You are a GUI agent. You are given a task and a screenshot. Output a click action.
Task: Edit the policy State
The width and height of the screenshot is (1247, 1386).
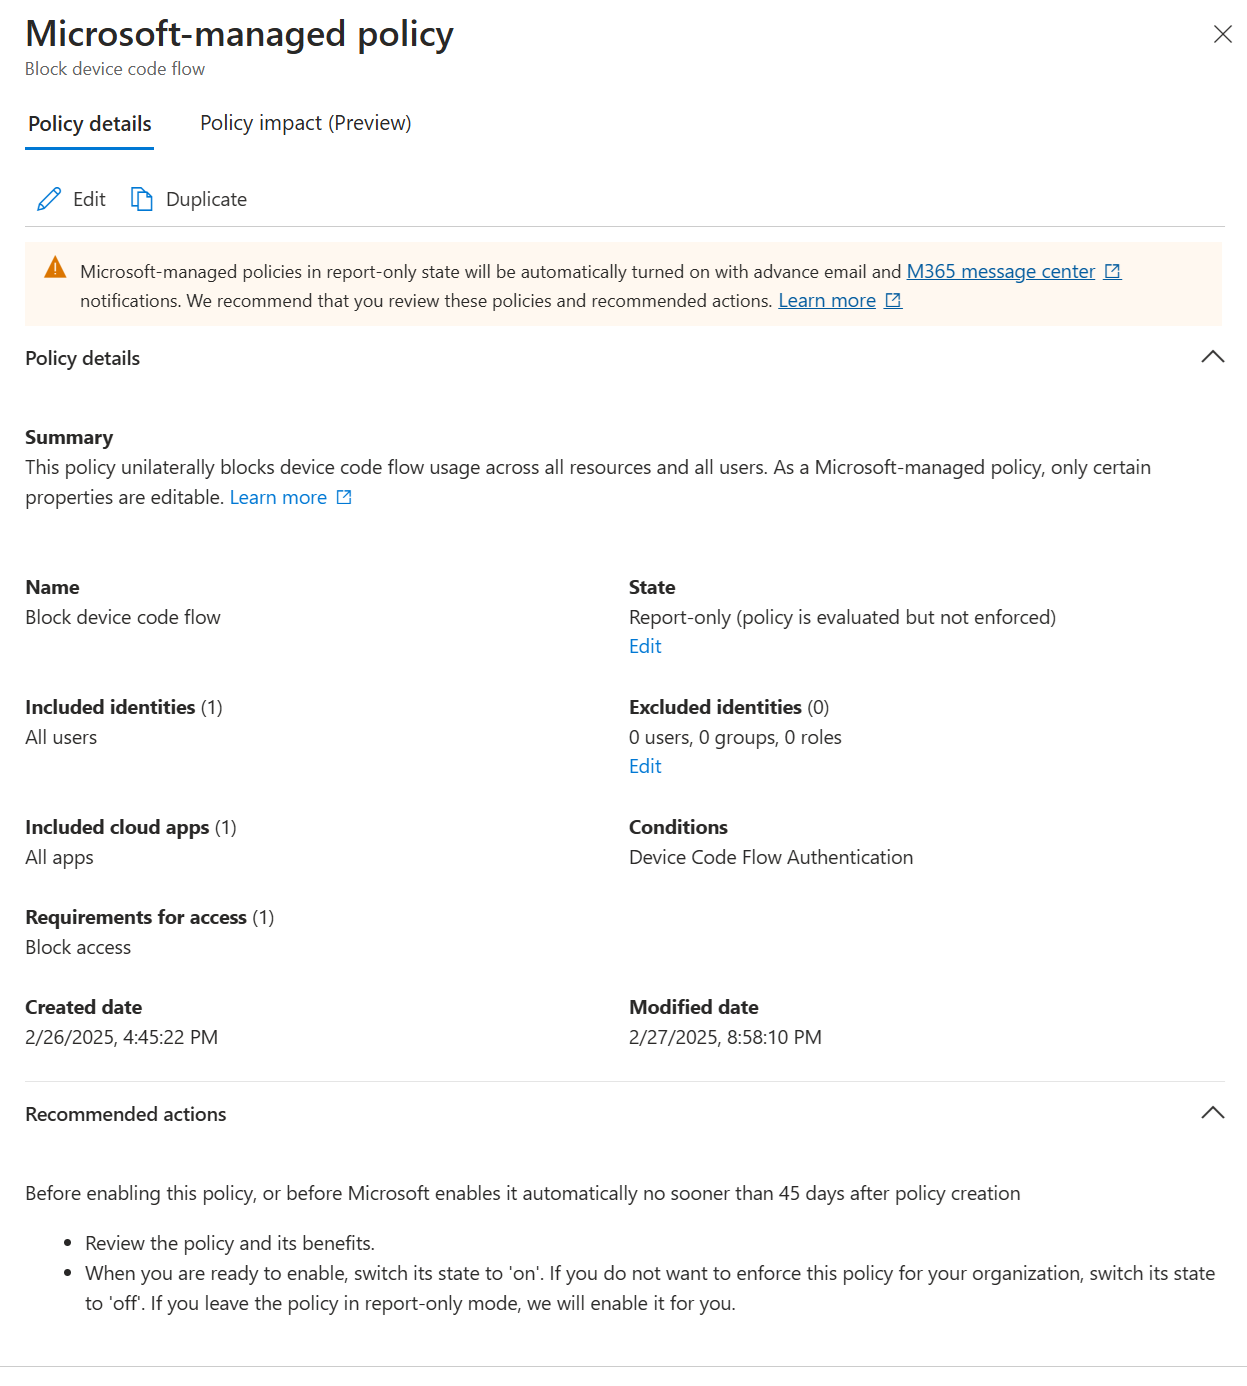(x=645, y=646)
